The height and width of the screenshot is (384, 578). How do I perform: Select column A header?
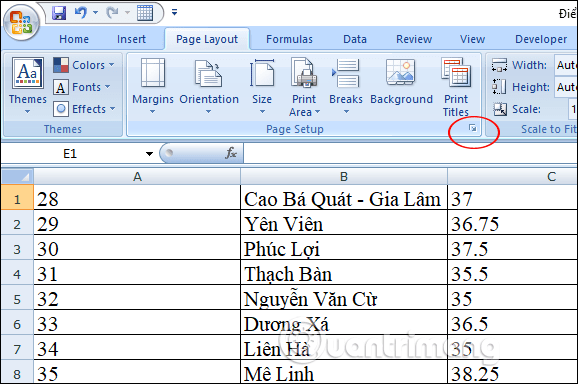137,177
